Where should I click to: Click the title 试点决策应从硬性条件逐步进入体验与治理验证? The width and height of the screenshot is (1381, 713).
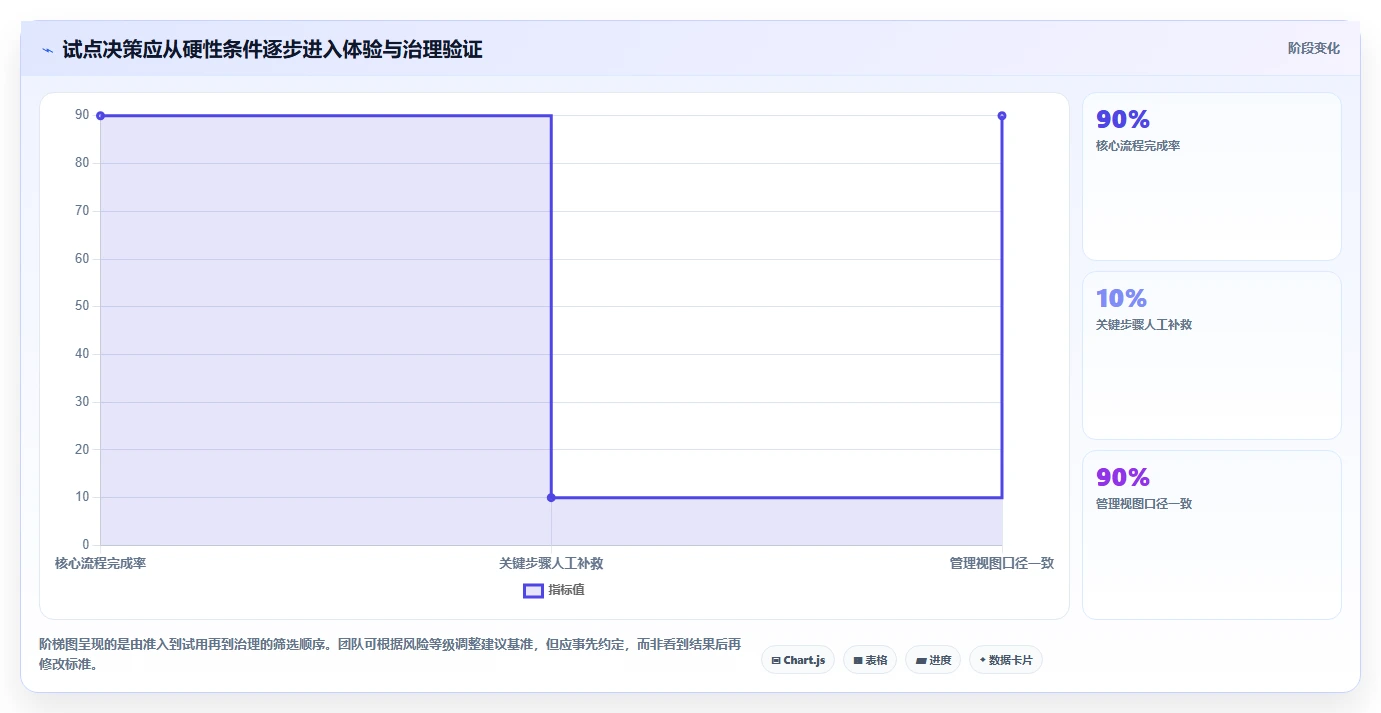(272, 49)
